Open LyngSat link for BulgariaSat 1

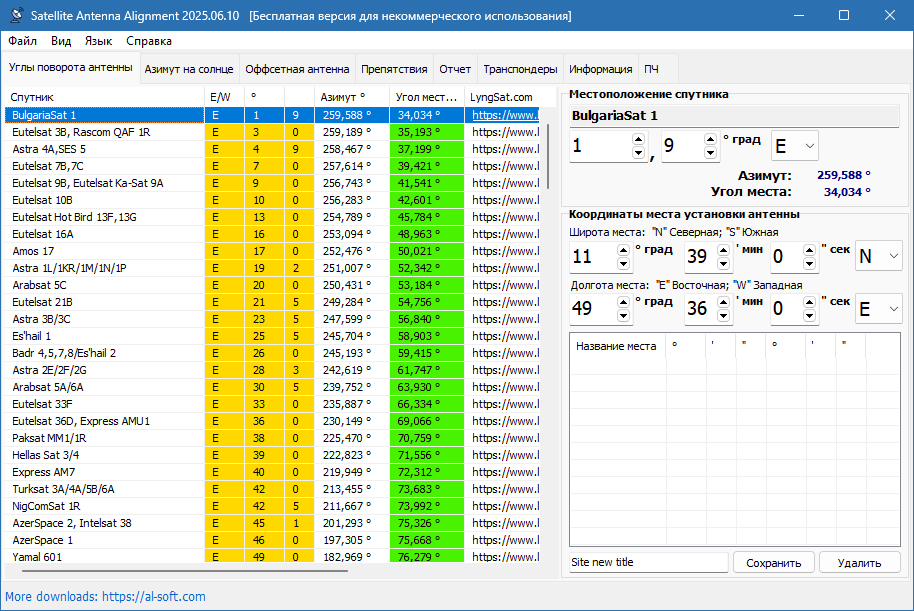[505, 115]
